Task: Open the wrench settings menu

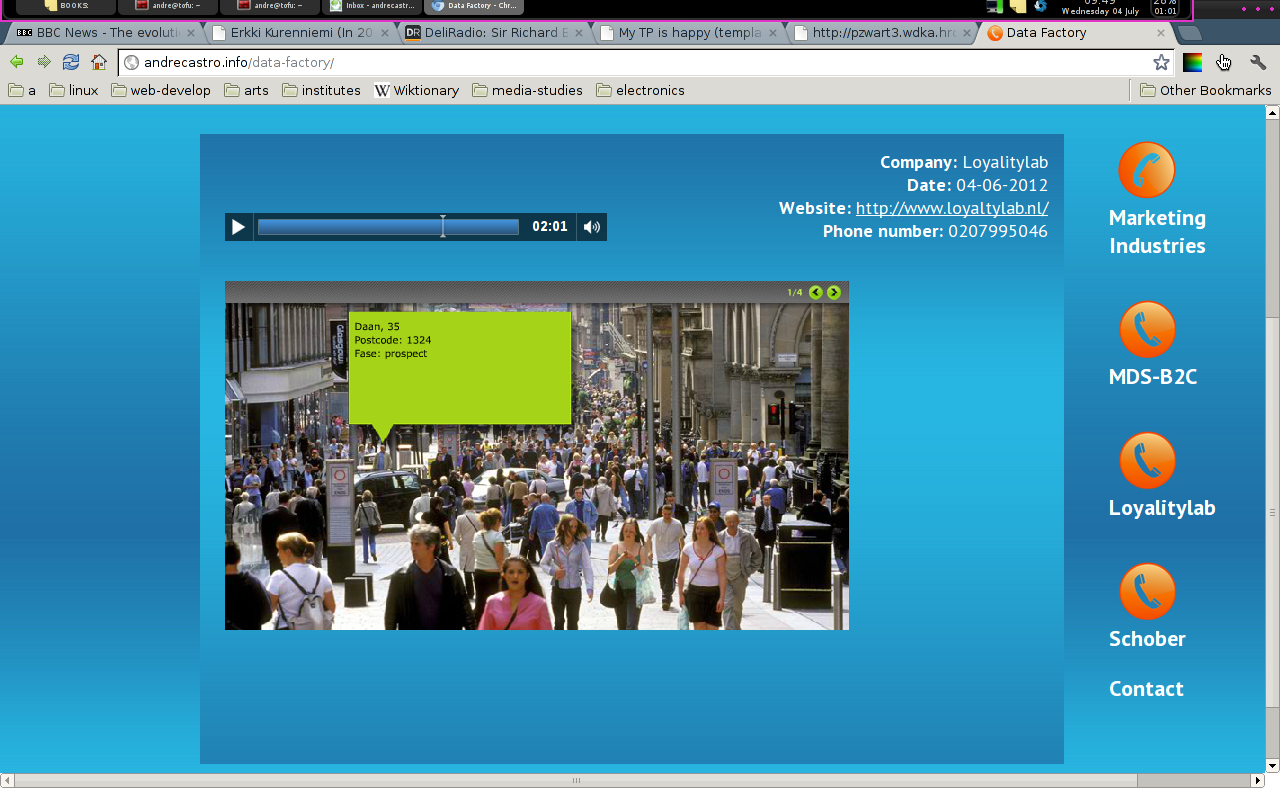Action: click(x=1258, y=62)
